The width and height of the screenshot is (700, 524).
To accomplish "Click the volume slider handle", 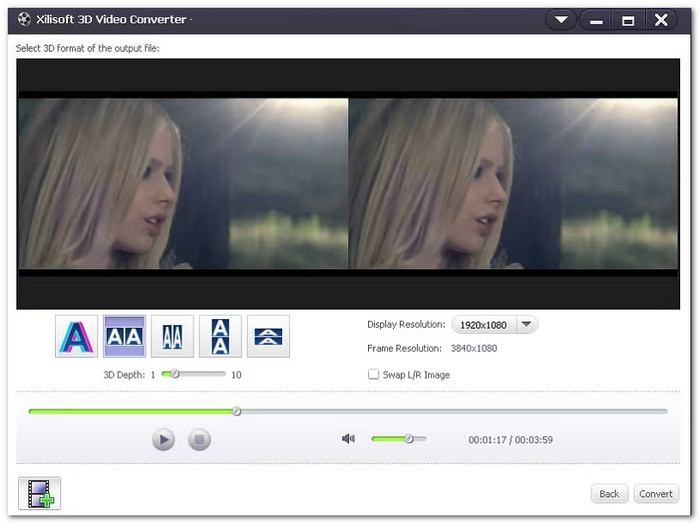I will pos(409,439).
